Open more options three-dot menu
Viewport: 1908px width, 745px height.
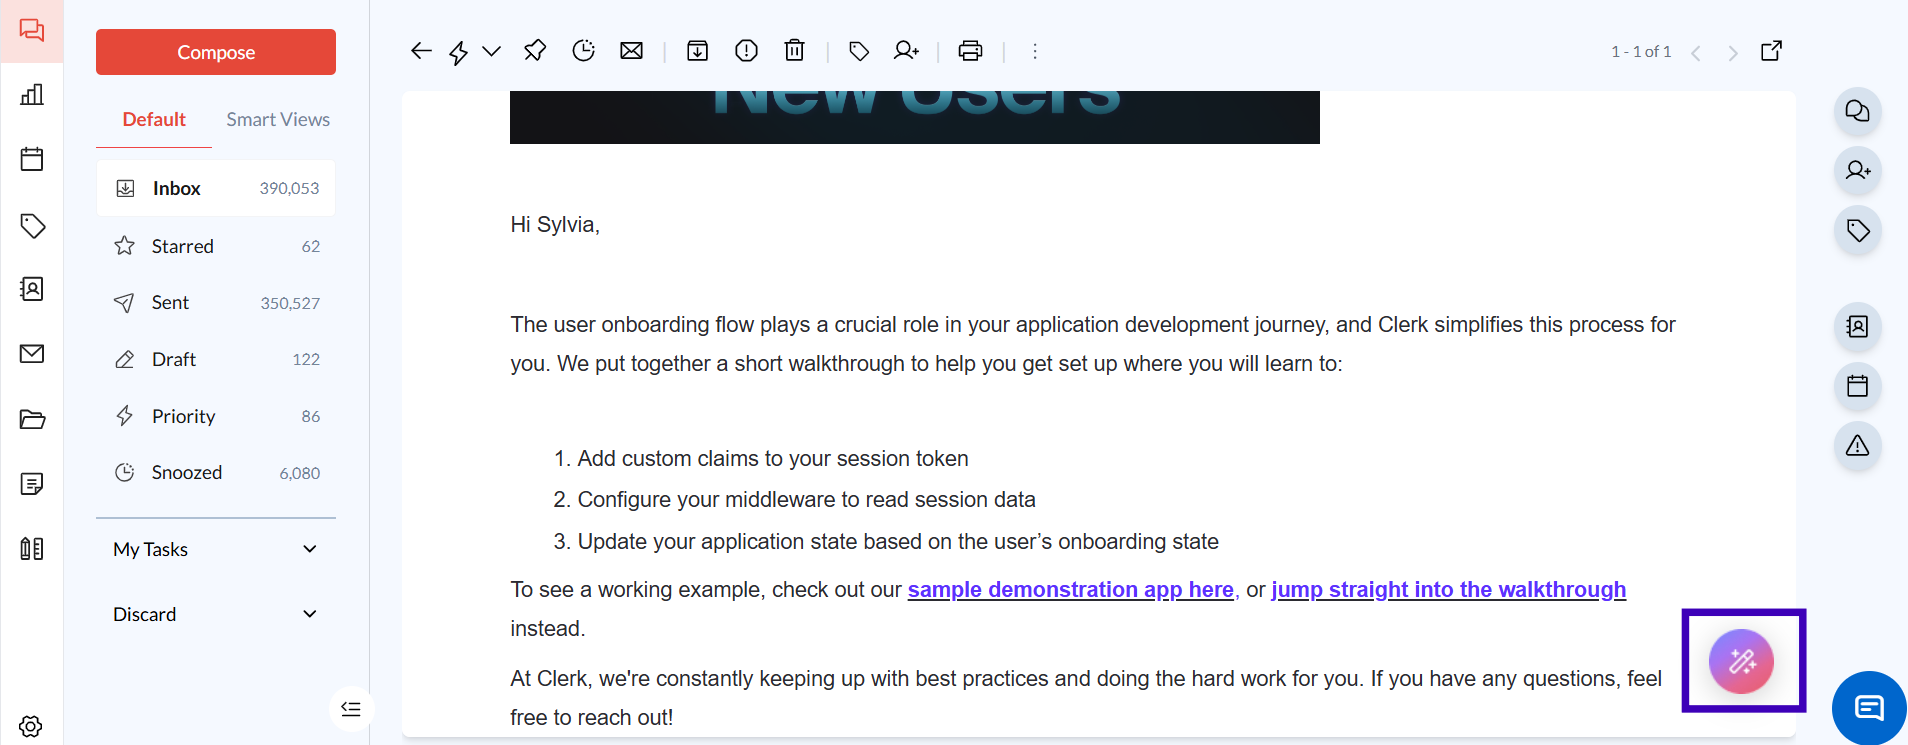[x=1035, y=51]
